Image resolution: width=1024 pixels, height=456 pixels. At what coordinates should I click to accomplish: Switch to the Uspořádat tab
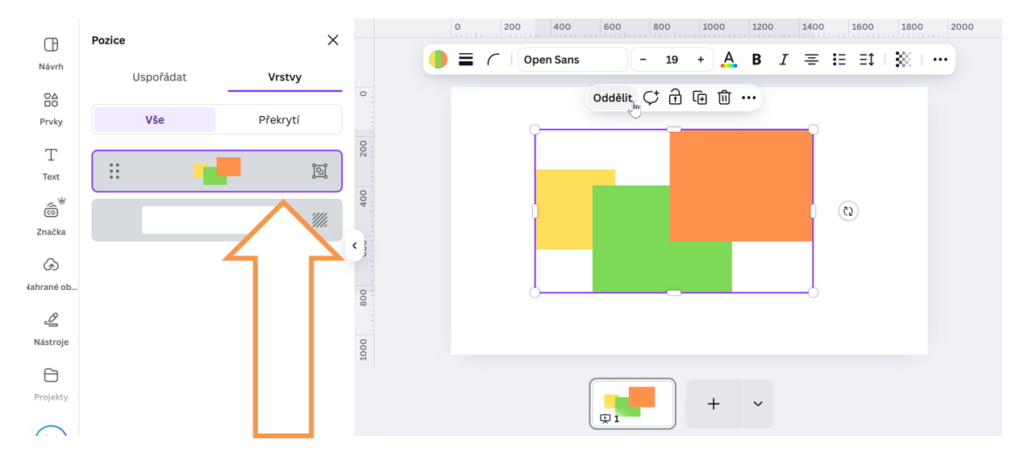[159, 77]
